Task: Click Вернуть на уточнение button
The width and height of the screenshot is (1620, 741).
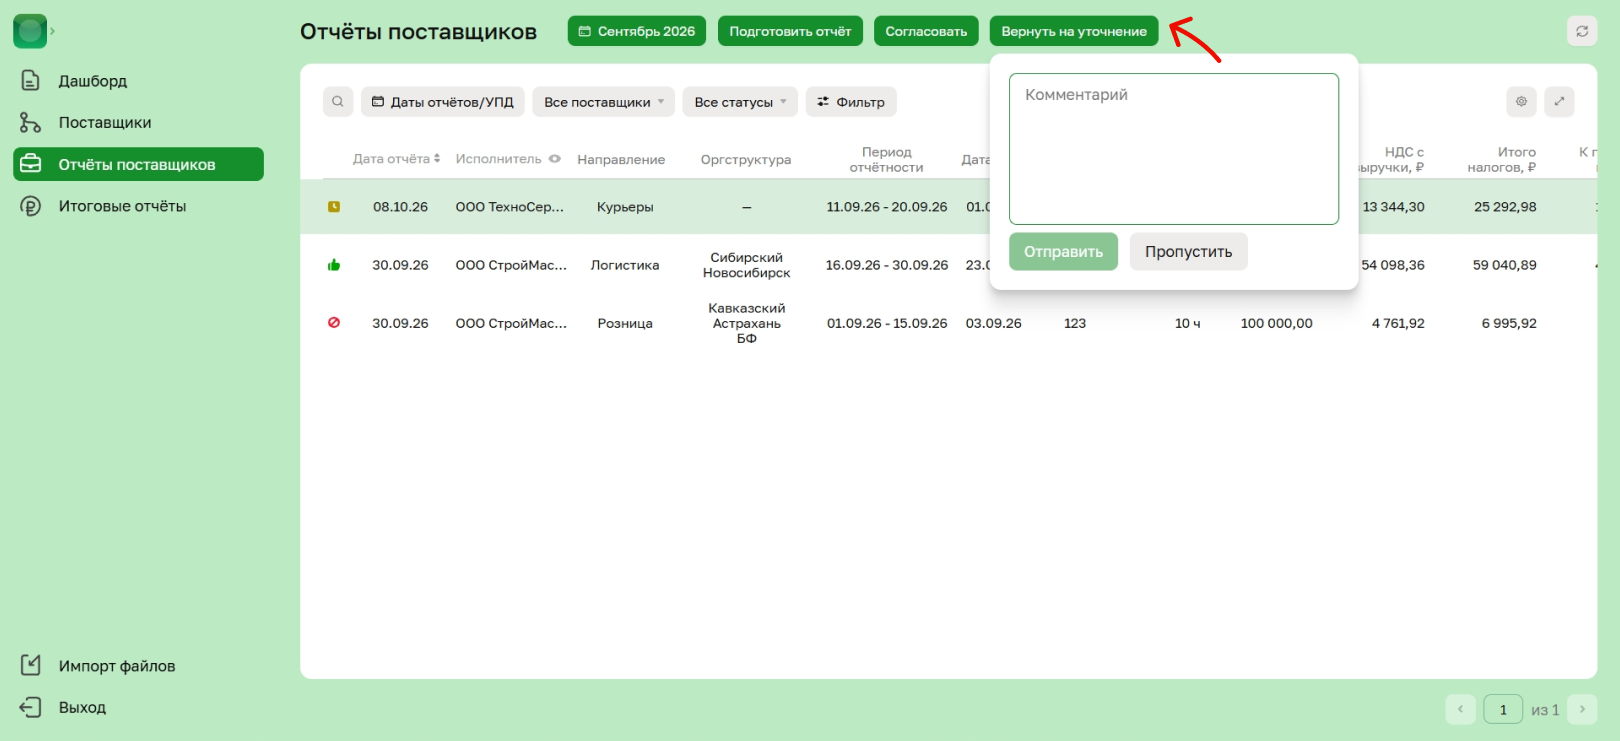Action: (1074, 31)
